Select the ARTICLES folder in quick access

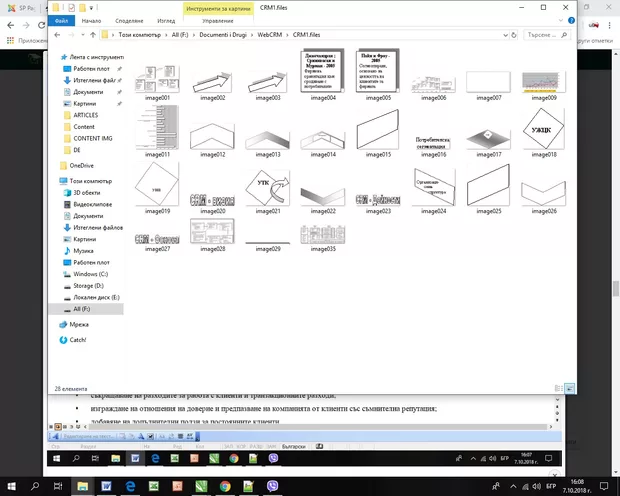(85, 115)
